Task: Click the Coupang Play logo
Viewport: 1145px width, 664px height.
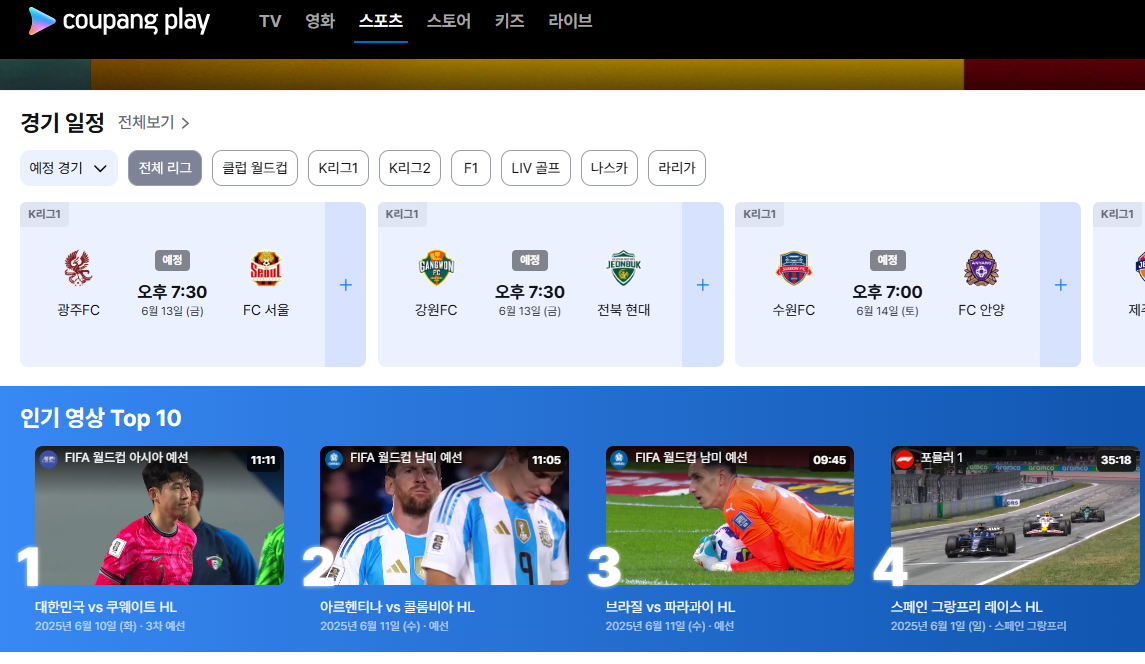Action: click(x=119, y=21)
